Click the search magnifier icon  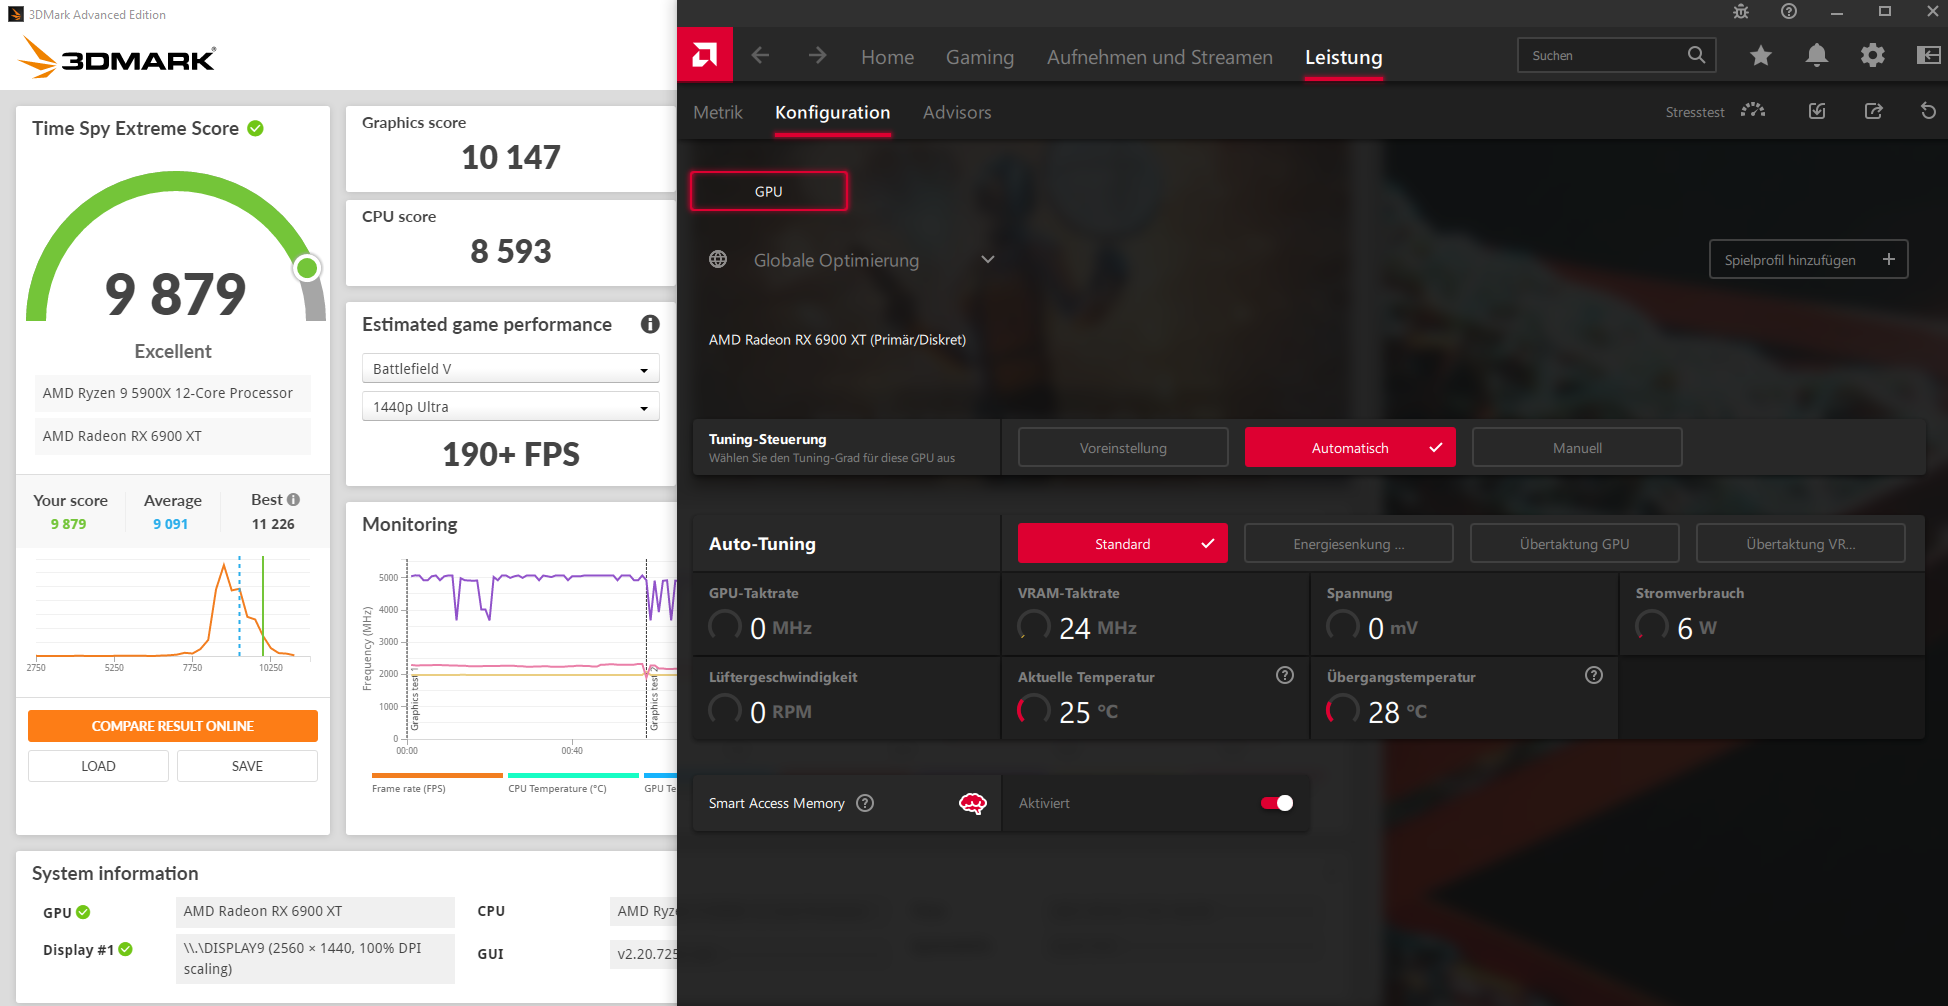pos(1696,55)
